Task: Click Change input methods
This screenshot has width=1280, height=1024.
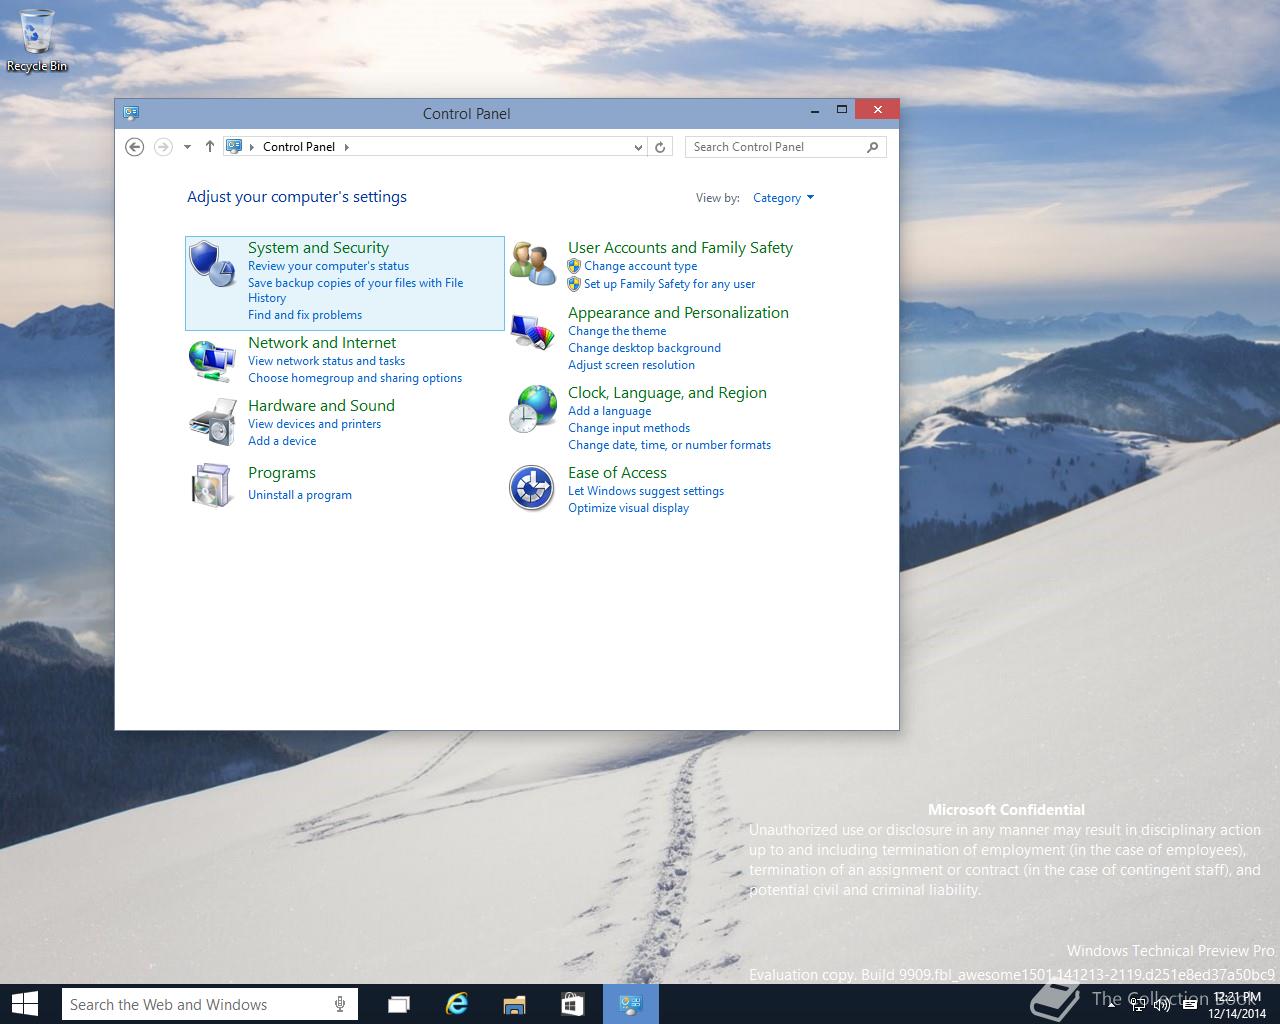Action: pos(629,428)
